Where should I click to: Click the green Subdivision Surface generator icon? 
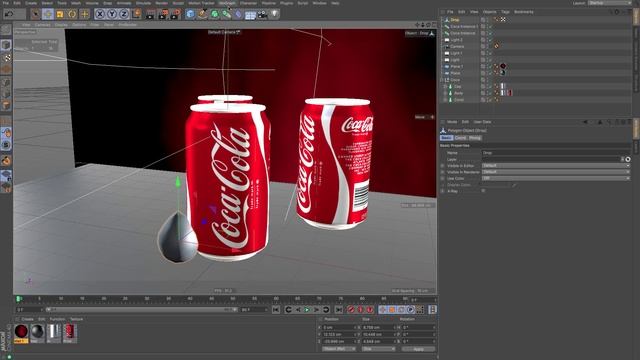[x=214, y=14]
